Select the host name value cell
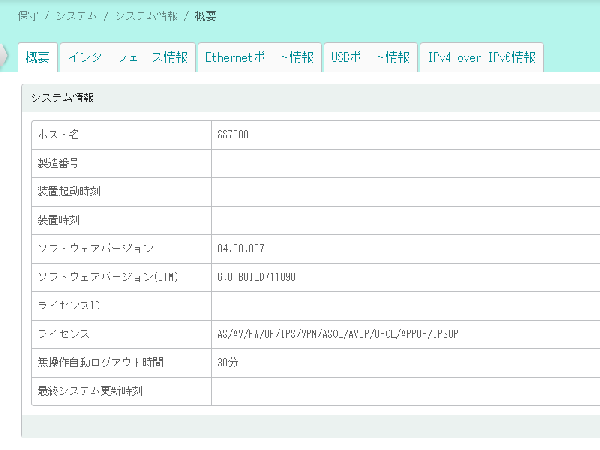 (233, 135)
